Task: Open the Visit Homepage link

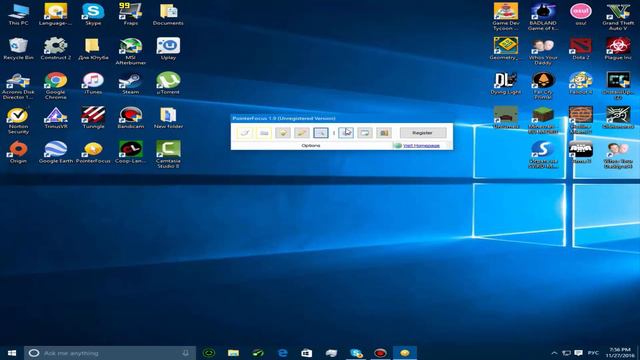Action: (421, 145)
